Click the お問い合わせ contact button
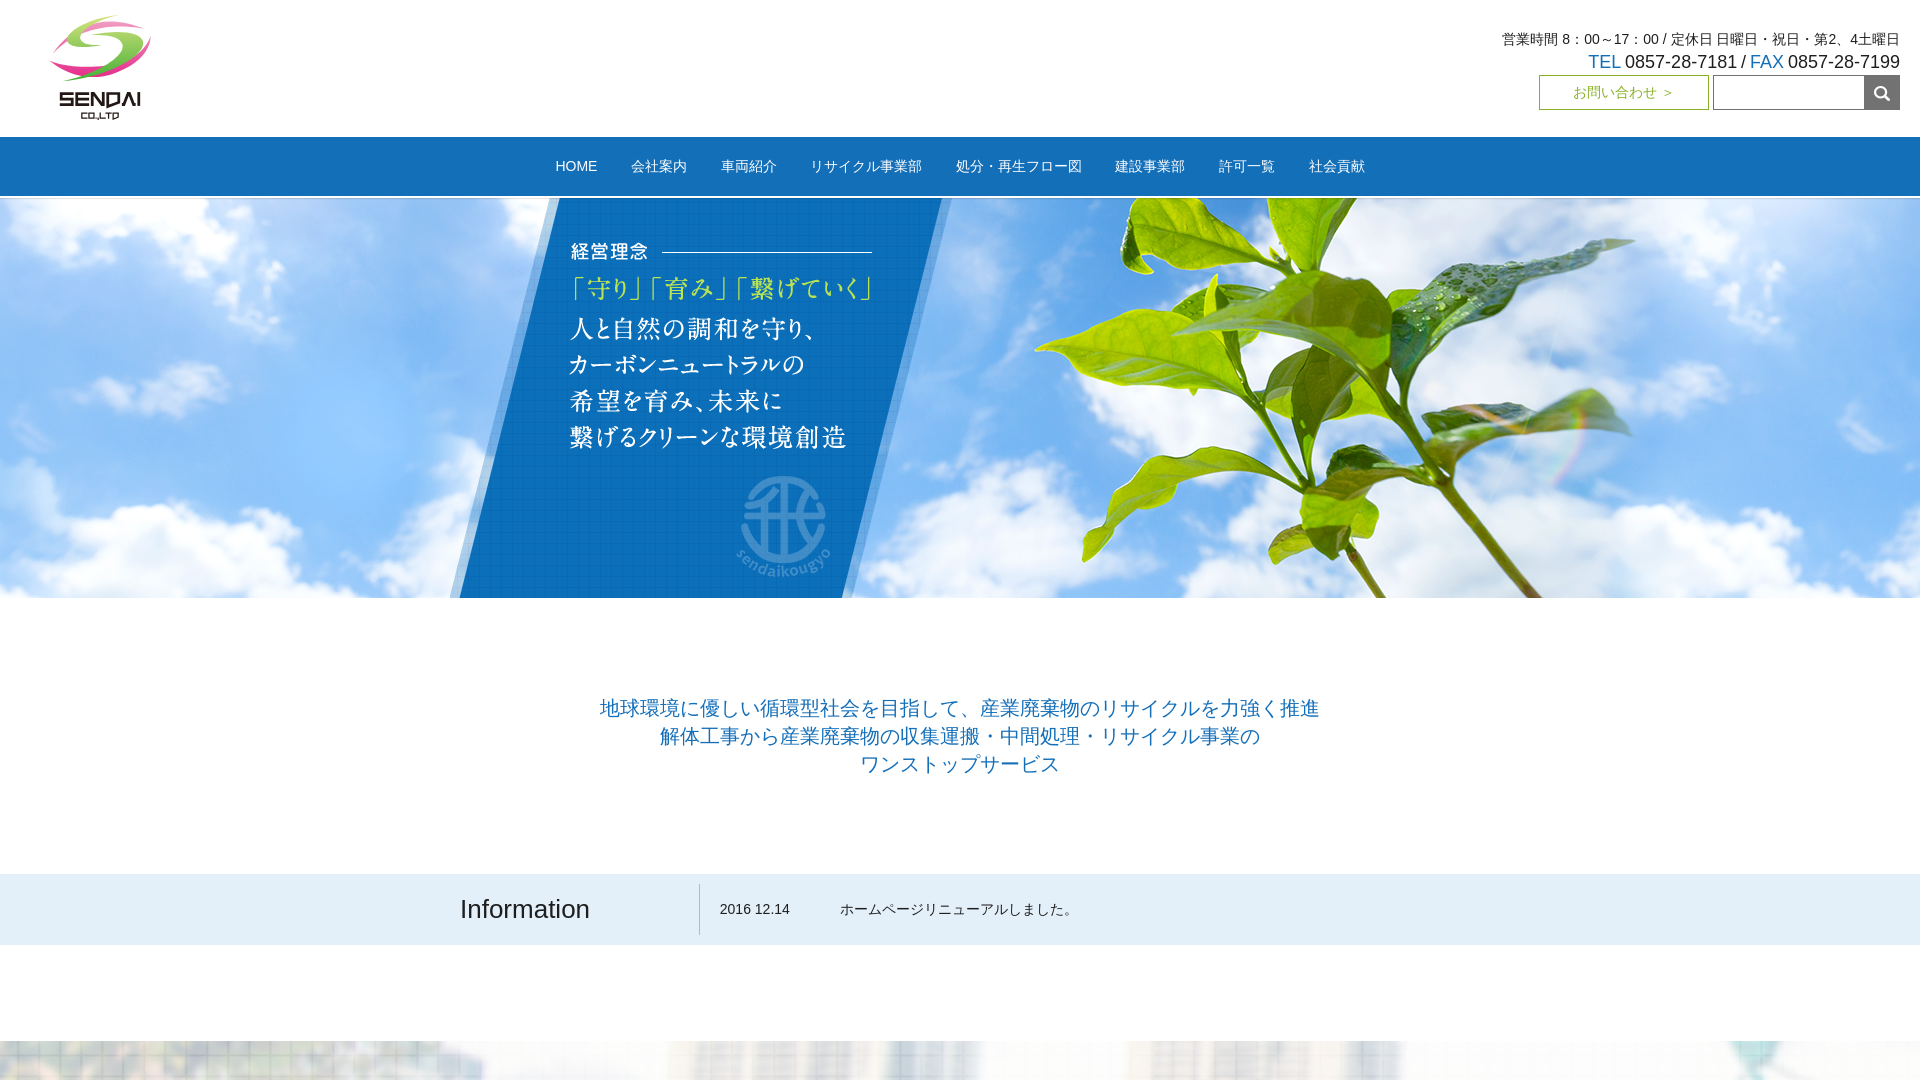This screenshot has height=1080, width=1920. [1622, 92]
